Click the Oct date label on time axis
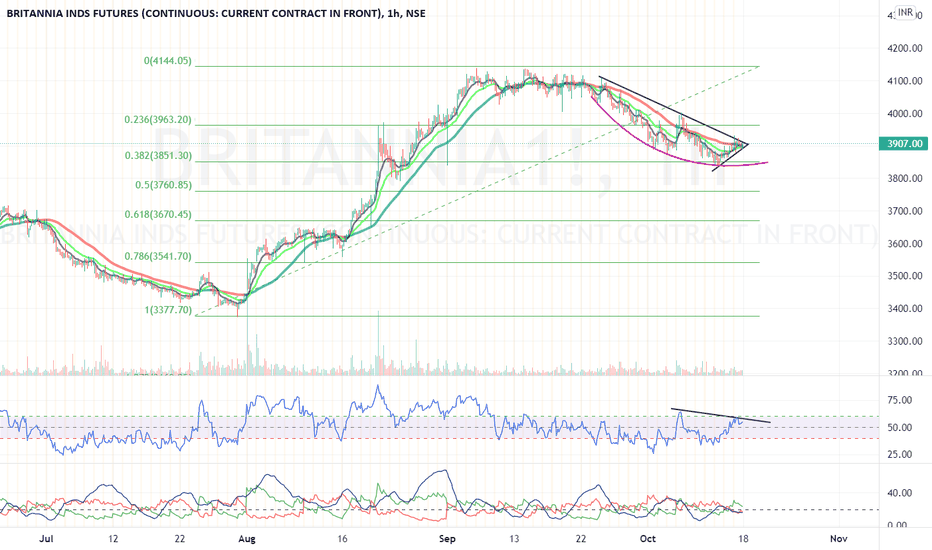Screen dimensions: 932x550 647,539
